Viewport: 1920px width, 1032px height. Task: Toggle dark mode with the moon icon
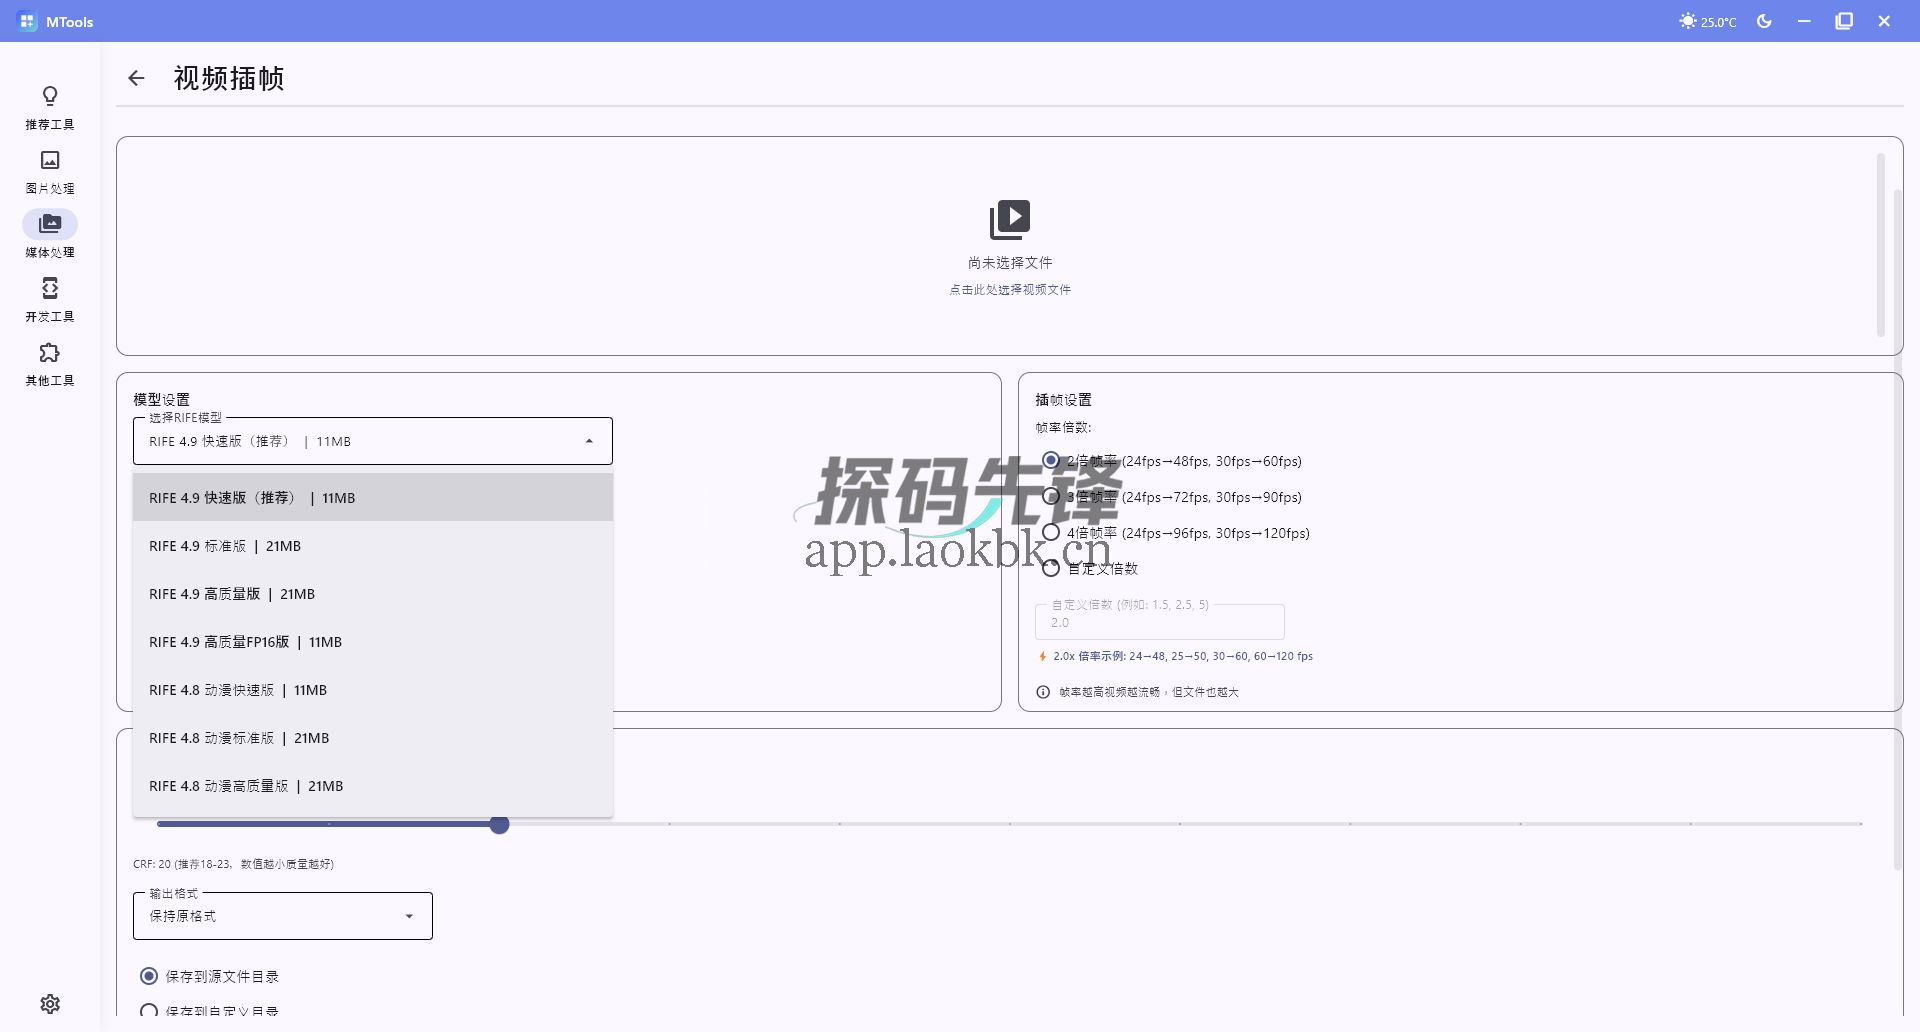point(1764,20)
